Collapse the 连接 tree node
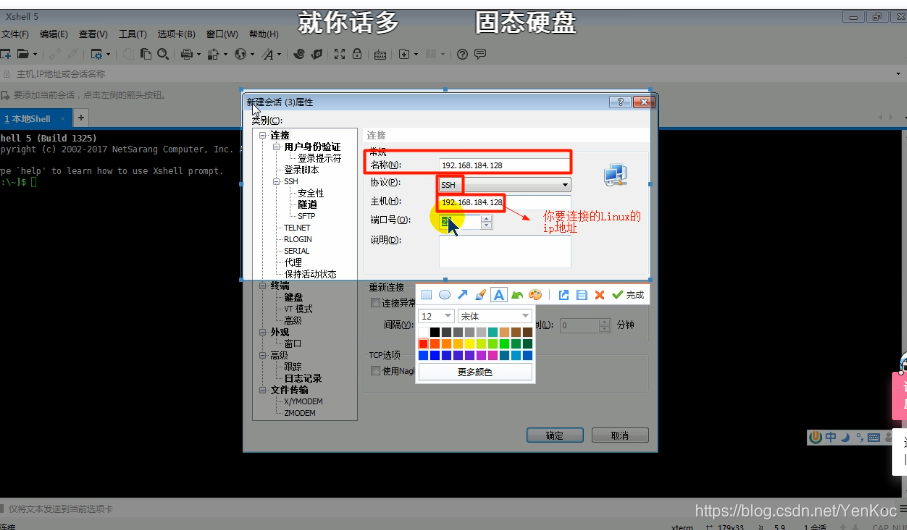This screenshot has height=530, width=907. 263,135
